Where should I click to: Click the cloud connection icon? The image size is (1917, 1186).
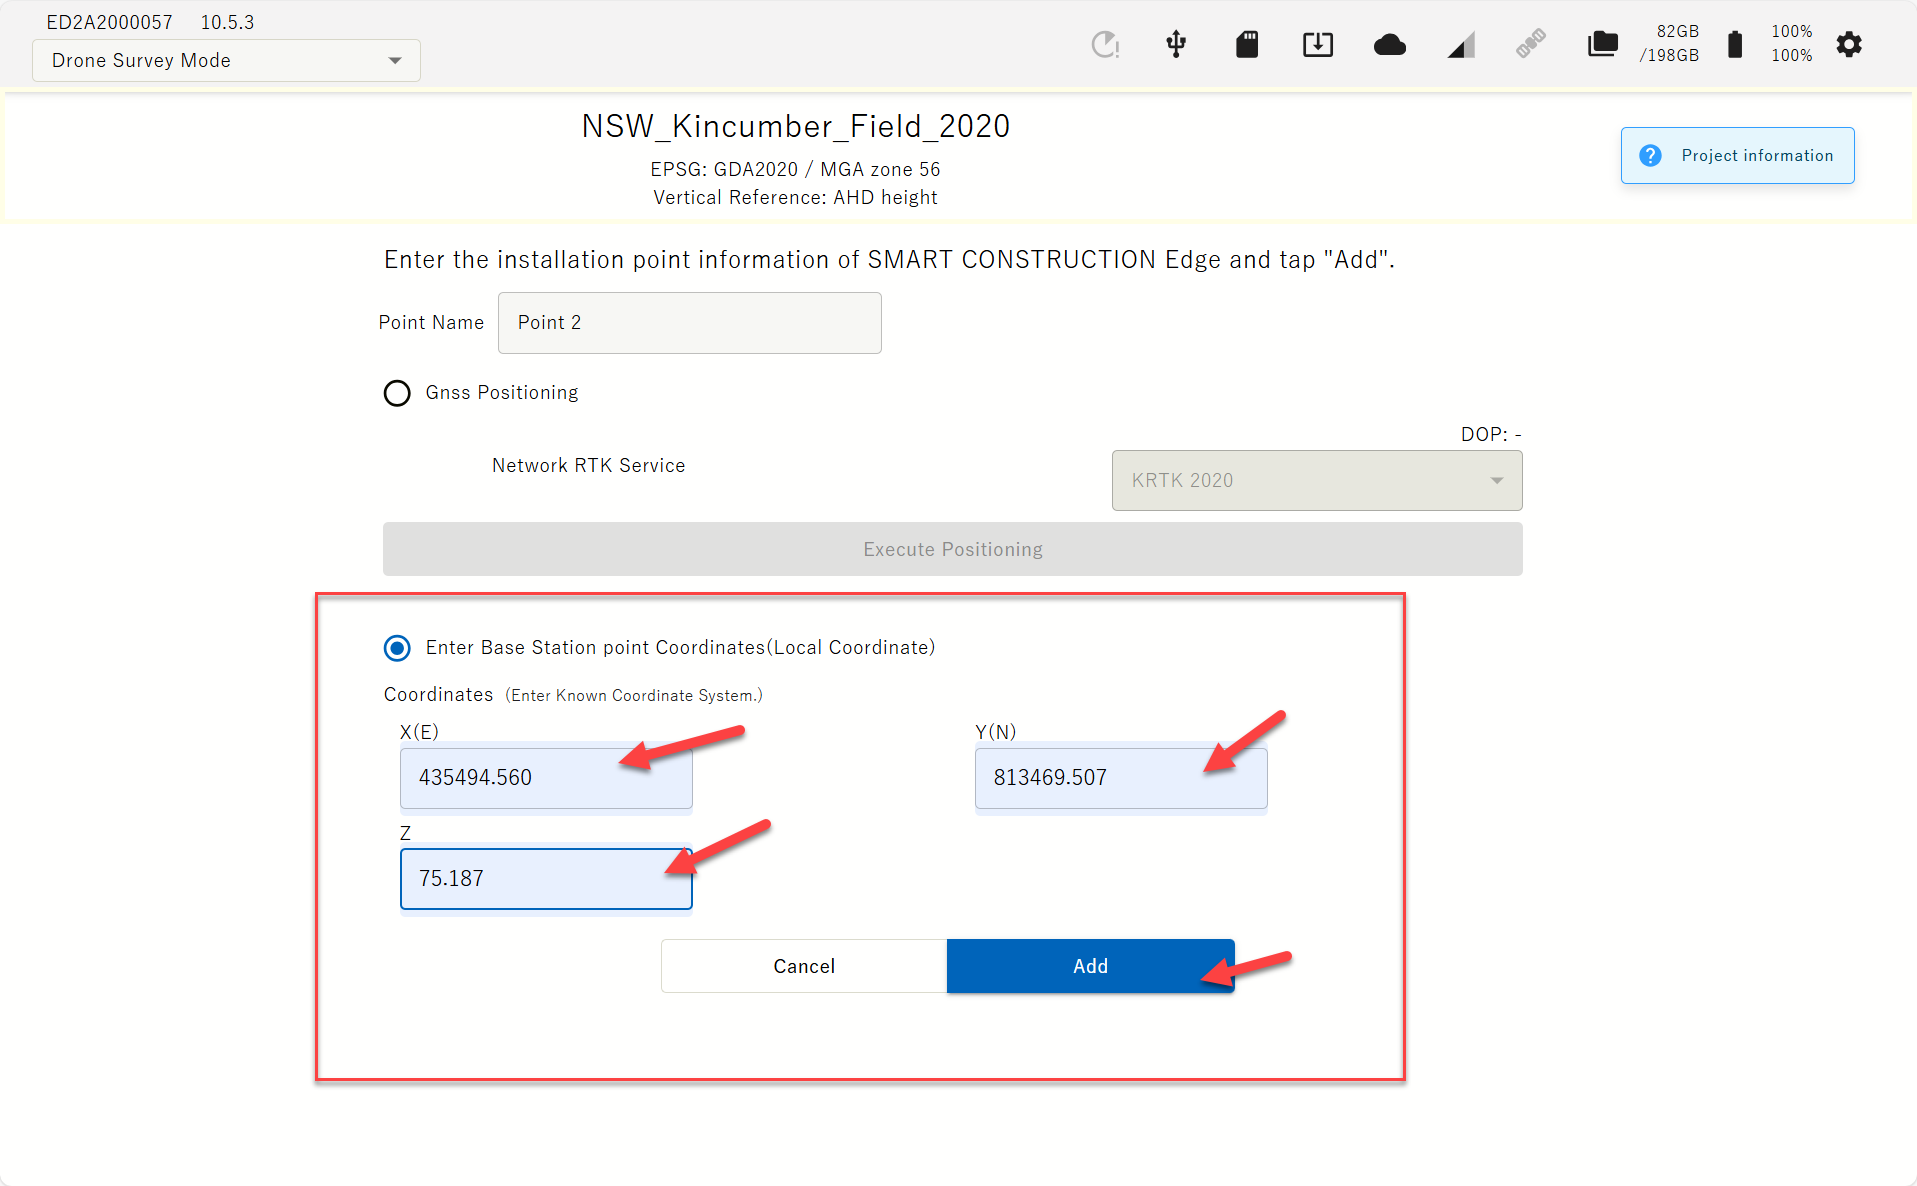pos(1390,45)
